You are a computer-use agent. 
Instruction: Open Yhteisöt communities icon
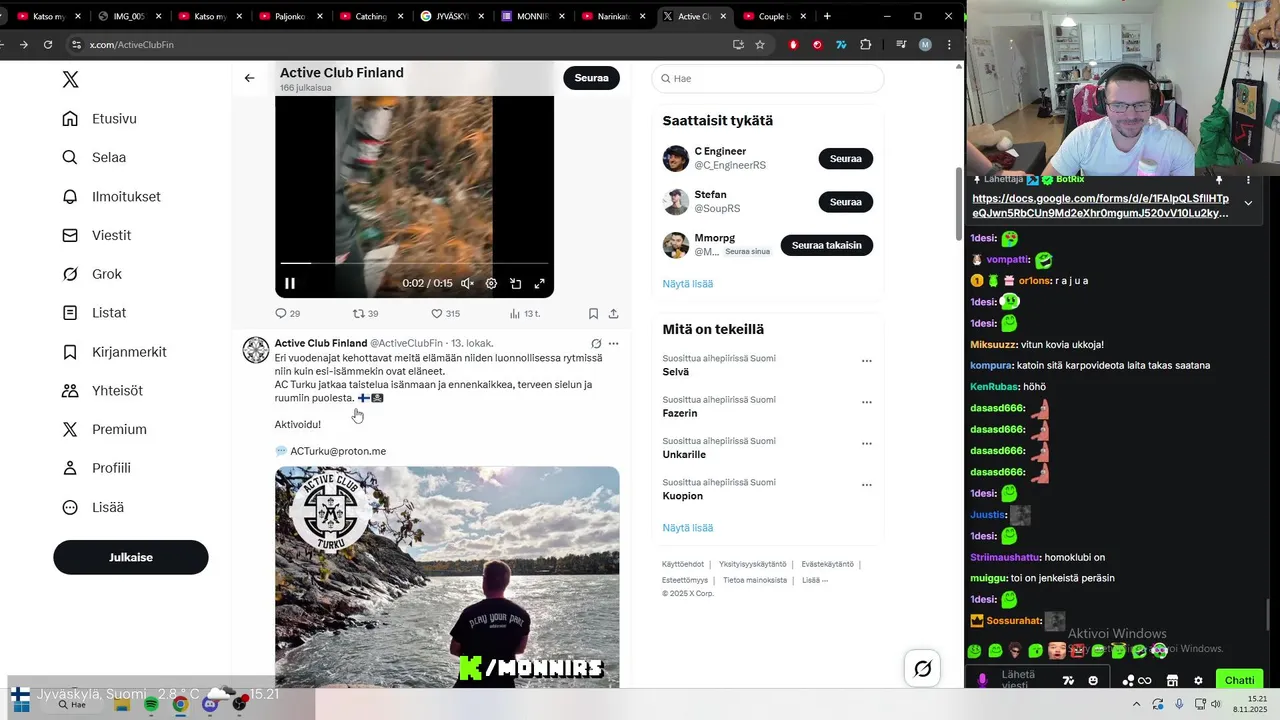(70, 391)
